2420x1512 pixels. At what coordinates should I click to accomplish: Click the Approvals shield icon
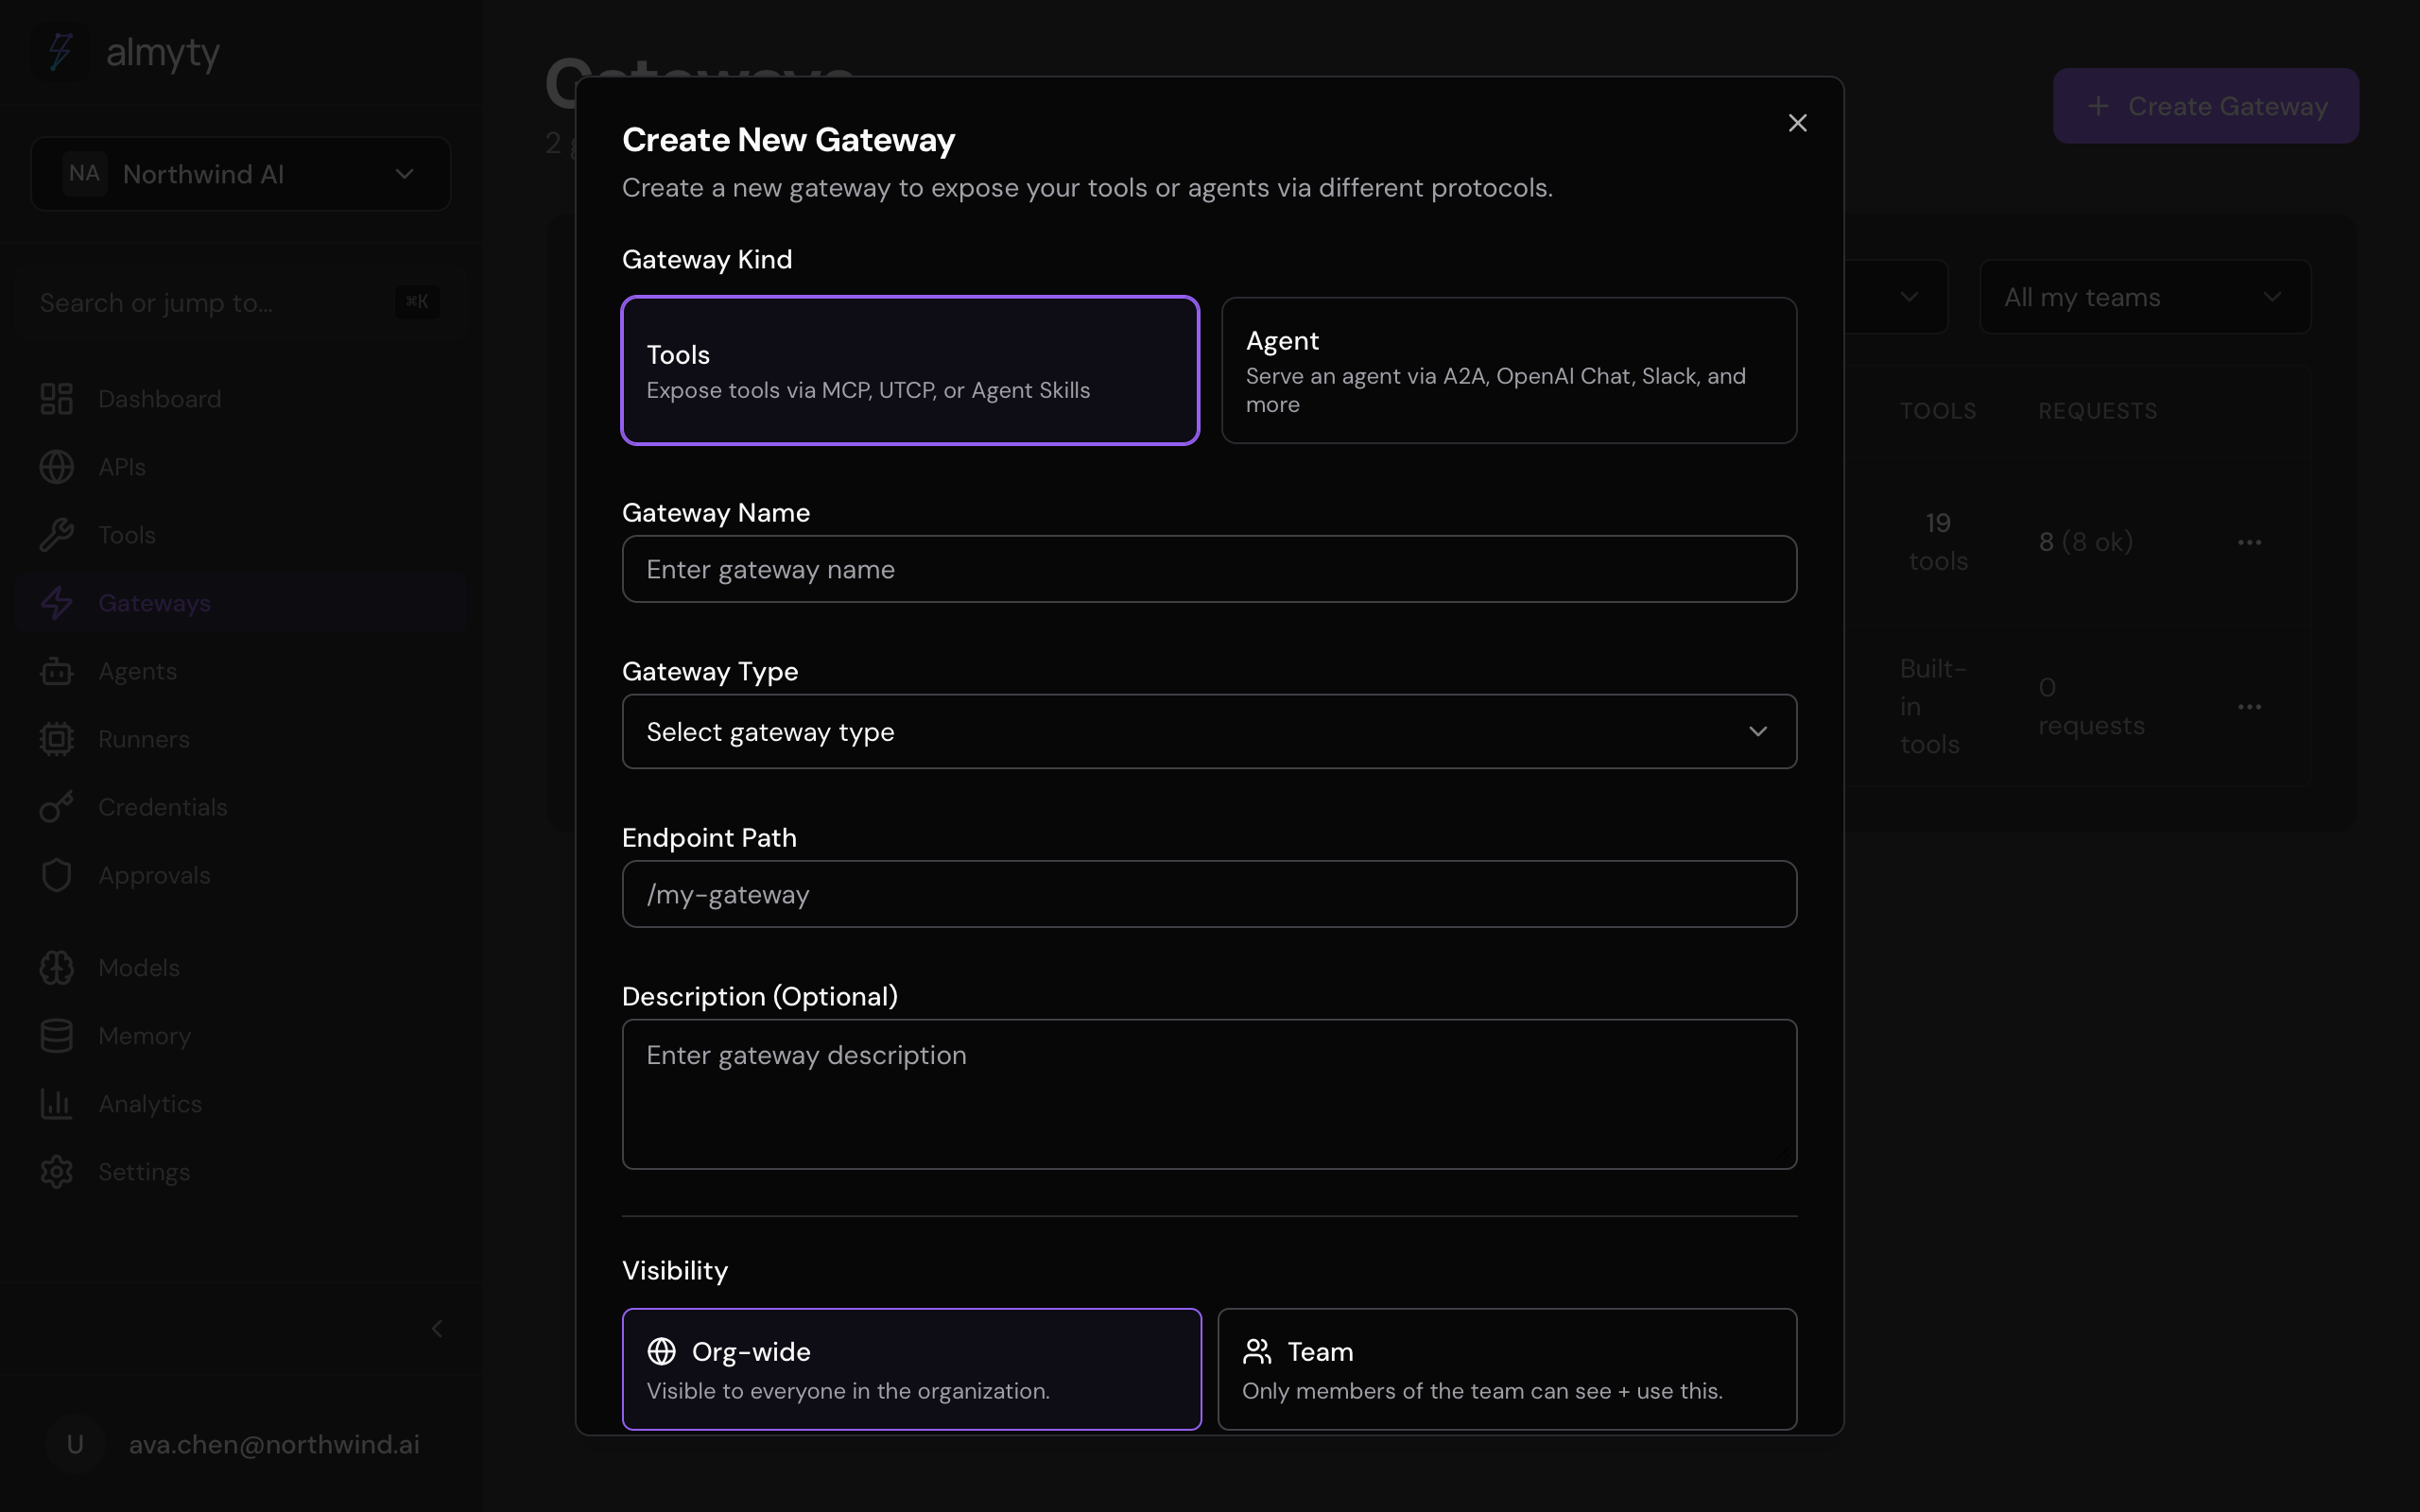coord(56,875)
